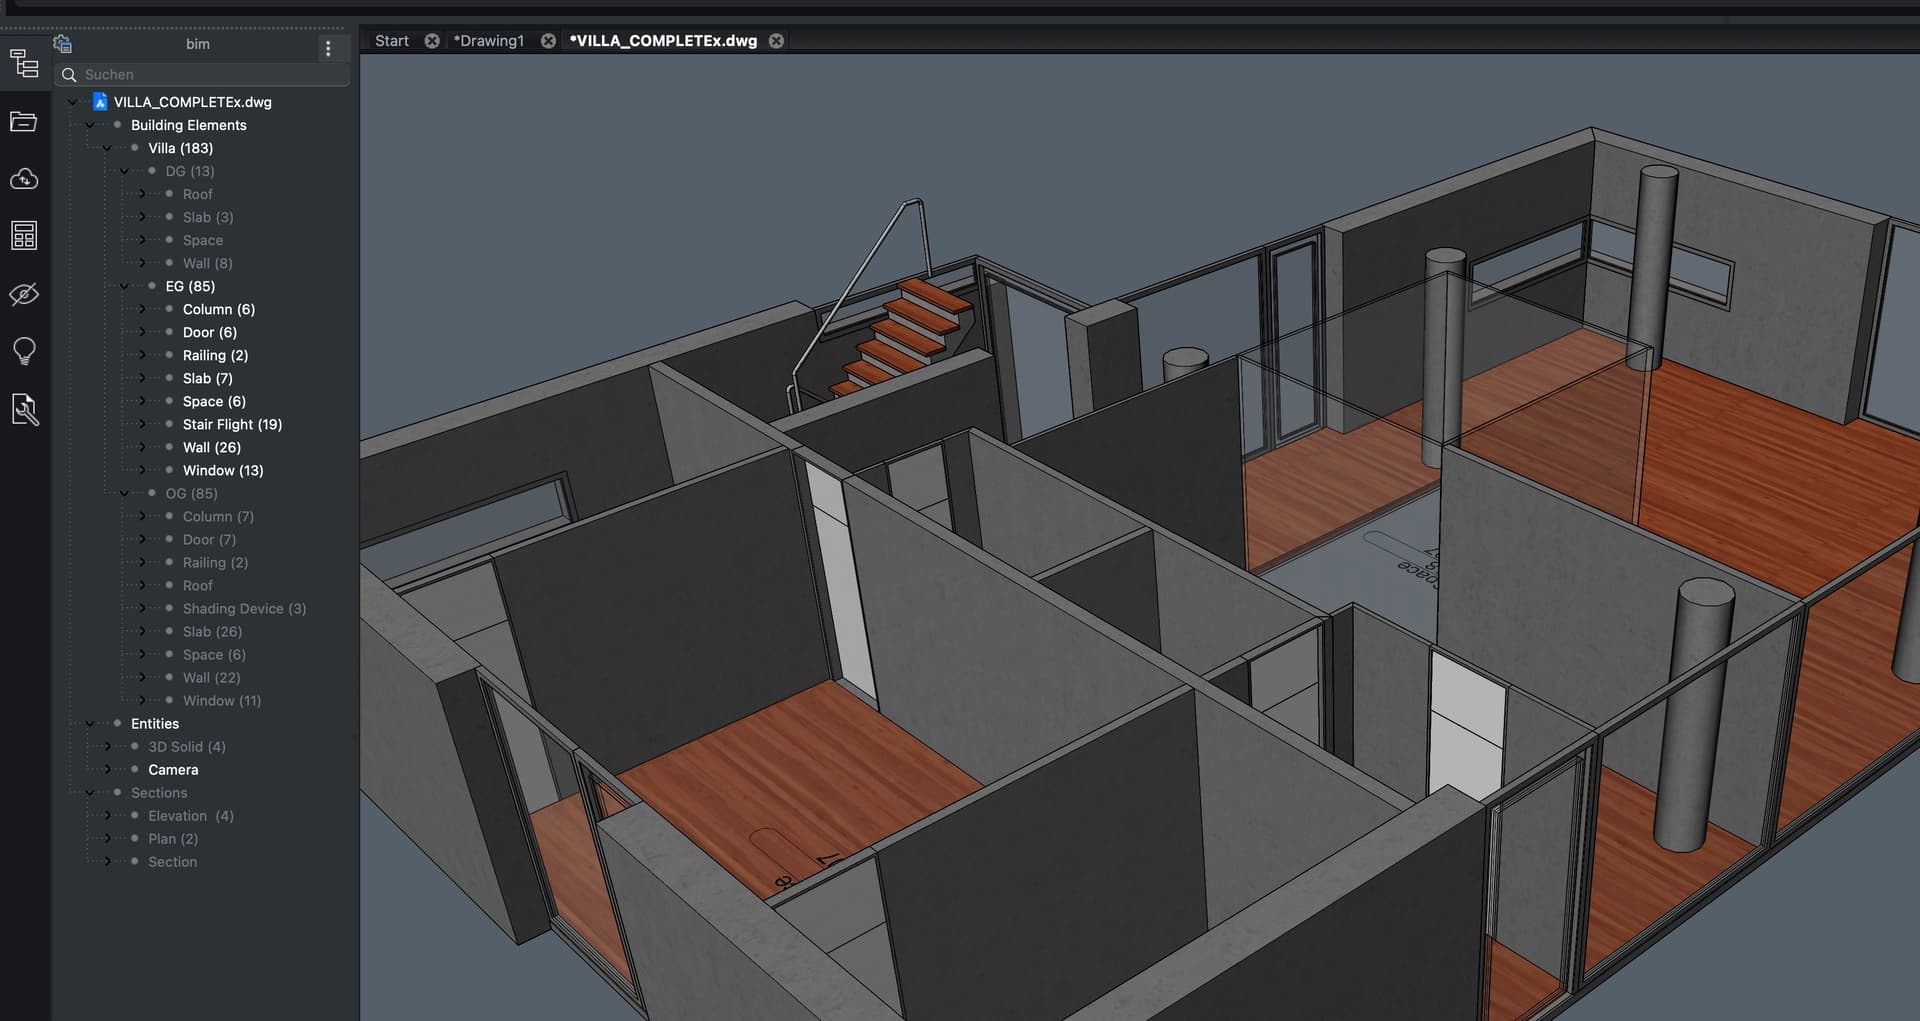This screenshot has width=1920, height=1021.
Task: Open the structure tree panel icon
Action: coord(24,64)
